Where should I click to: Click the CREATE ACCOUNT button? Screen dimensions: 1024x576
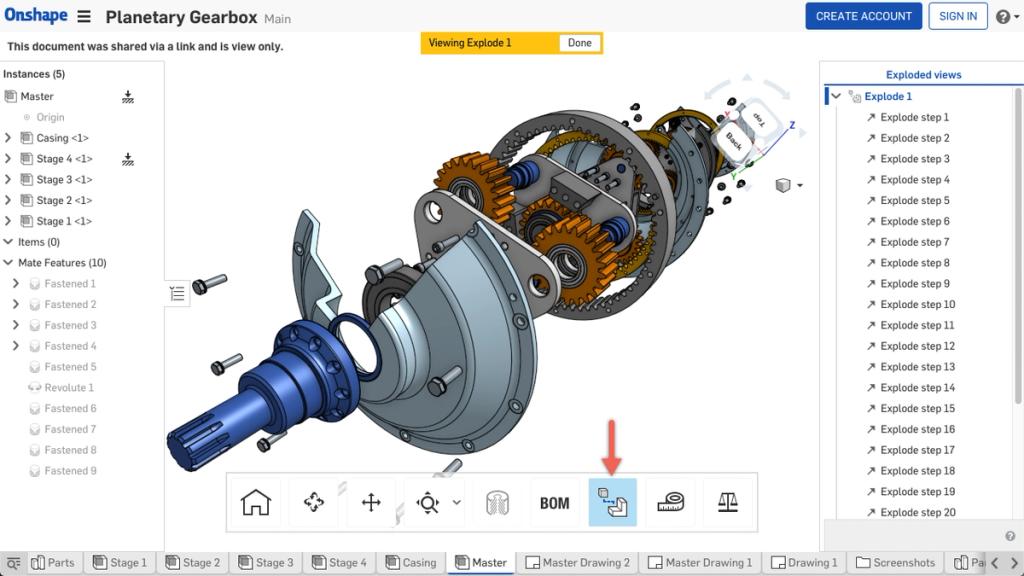pyautogui.click(x=863, y=16)
